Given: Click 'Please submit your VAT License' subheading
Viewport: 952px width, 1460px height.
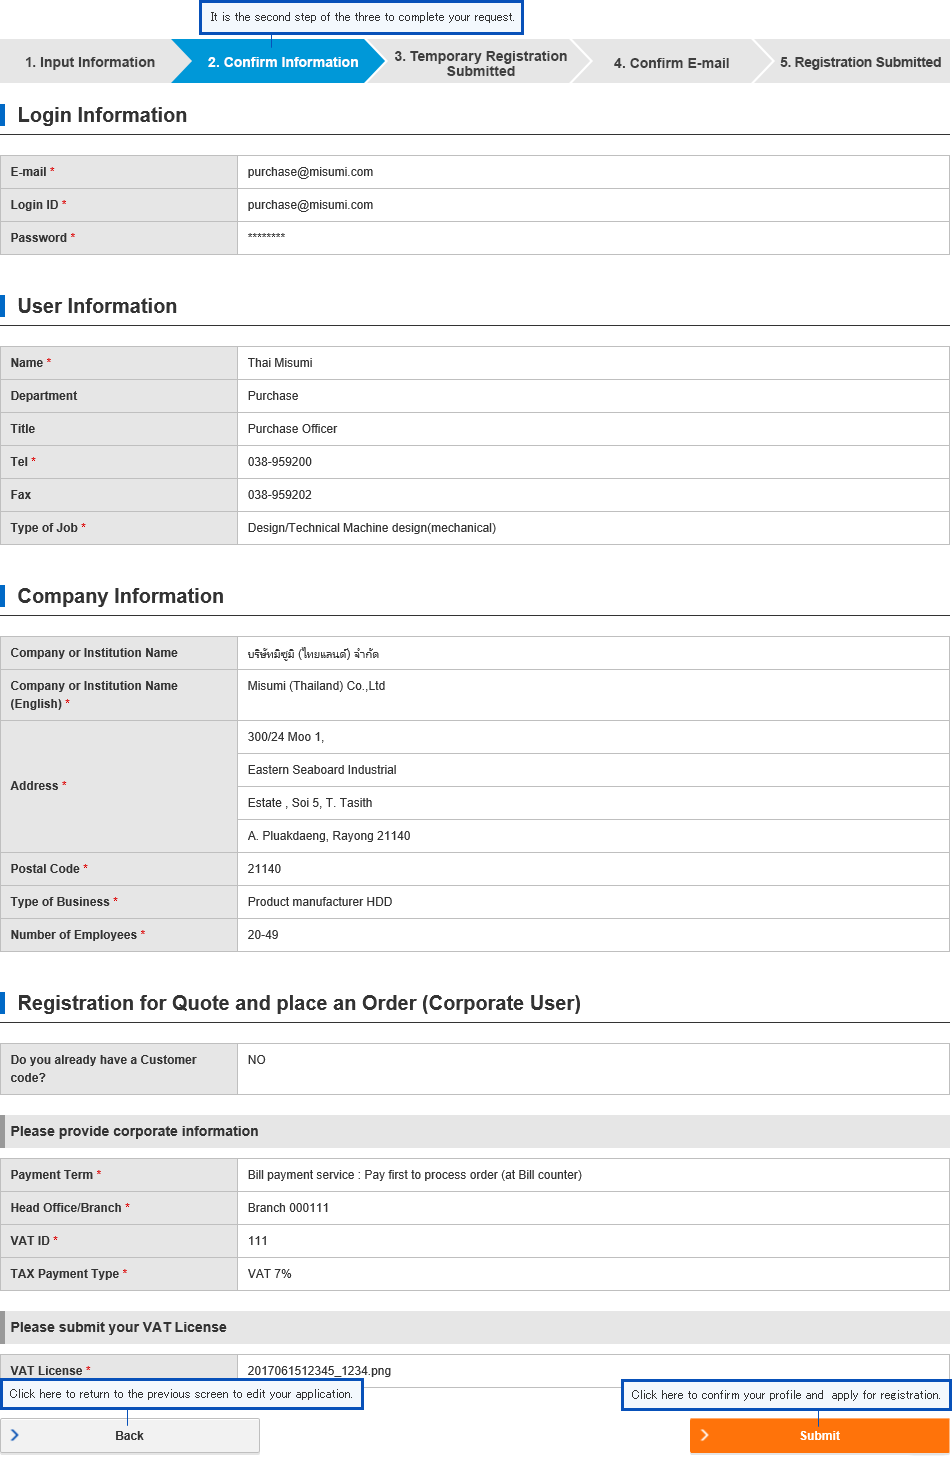Looking at the screenshot, I should tap(118, 1327).
